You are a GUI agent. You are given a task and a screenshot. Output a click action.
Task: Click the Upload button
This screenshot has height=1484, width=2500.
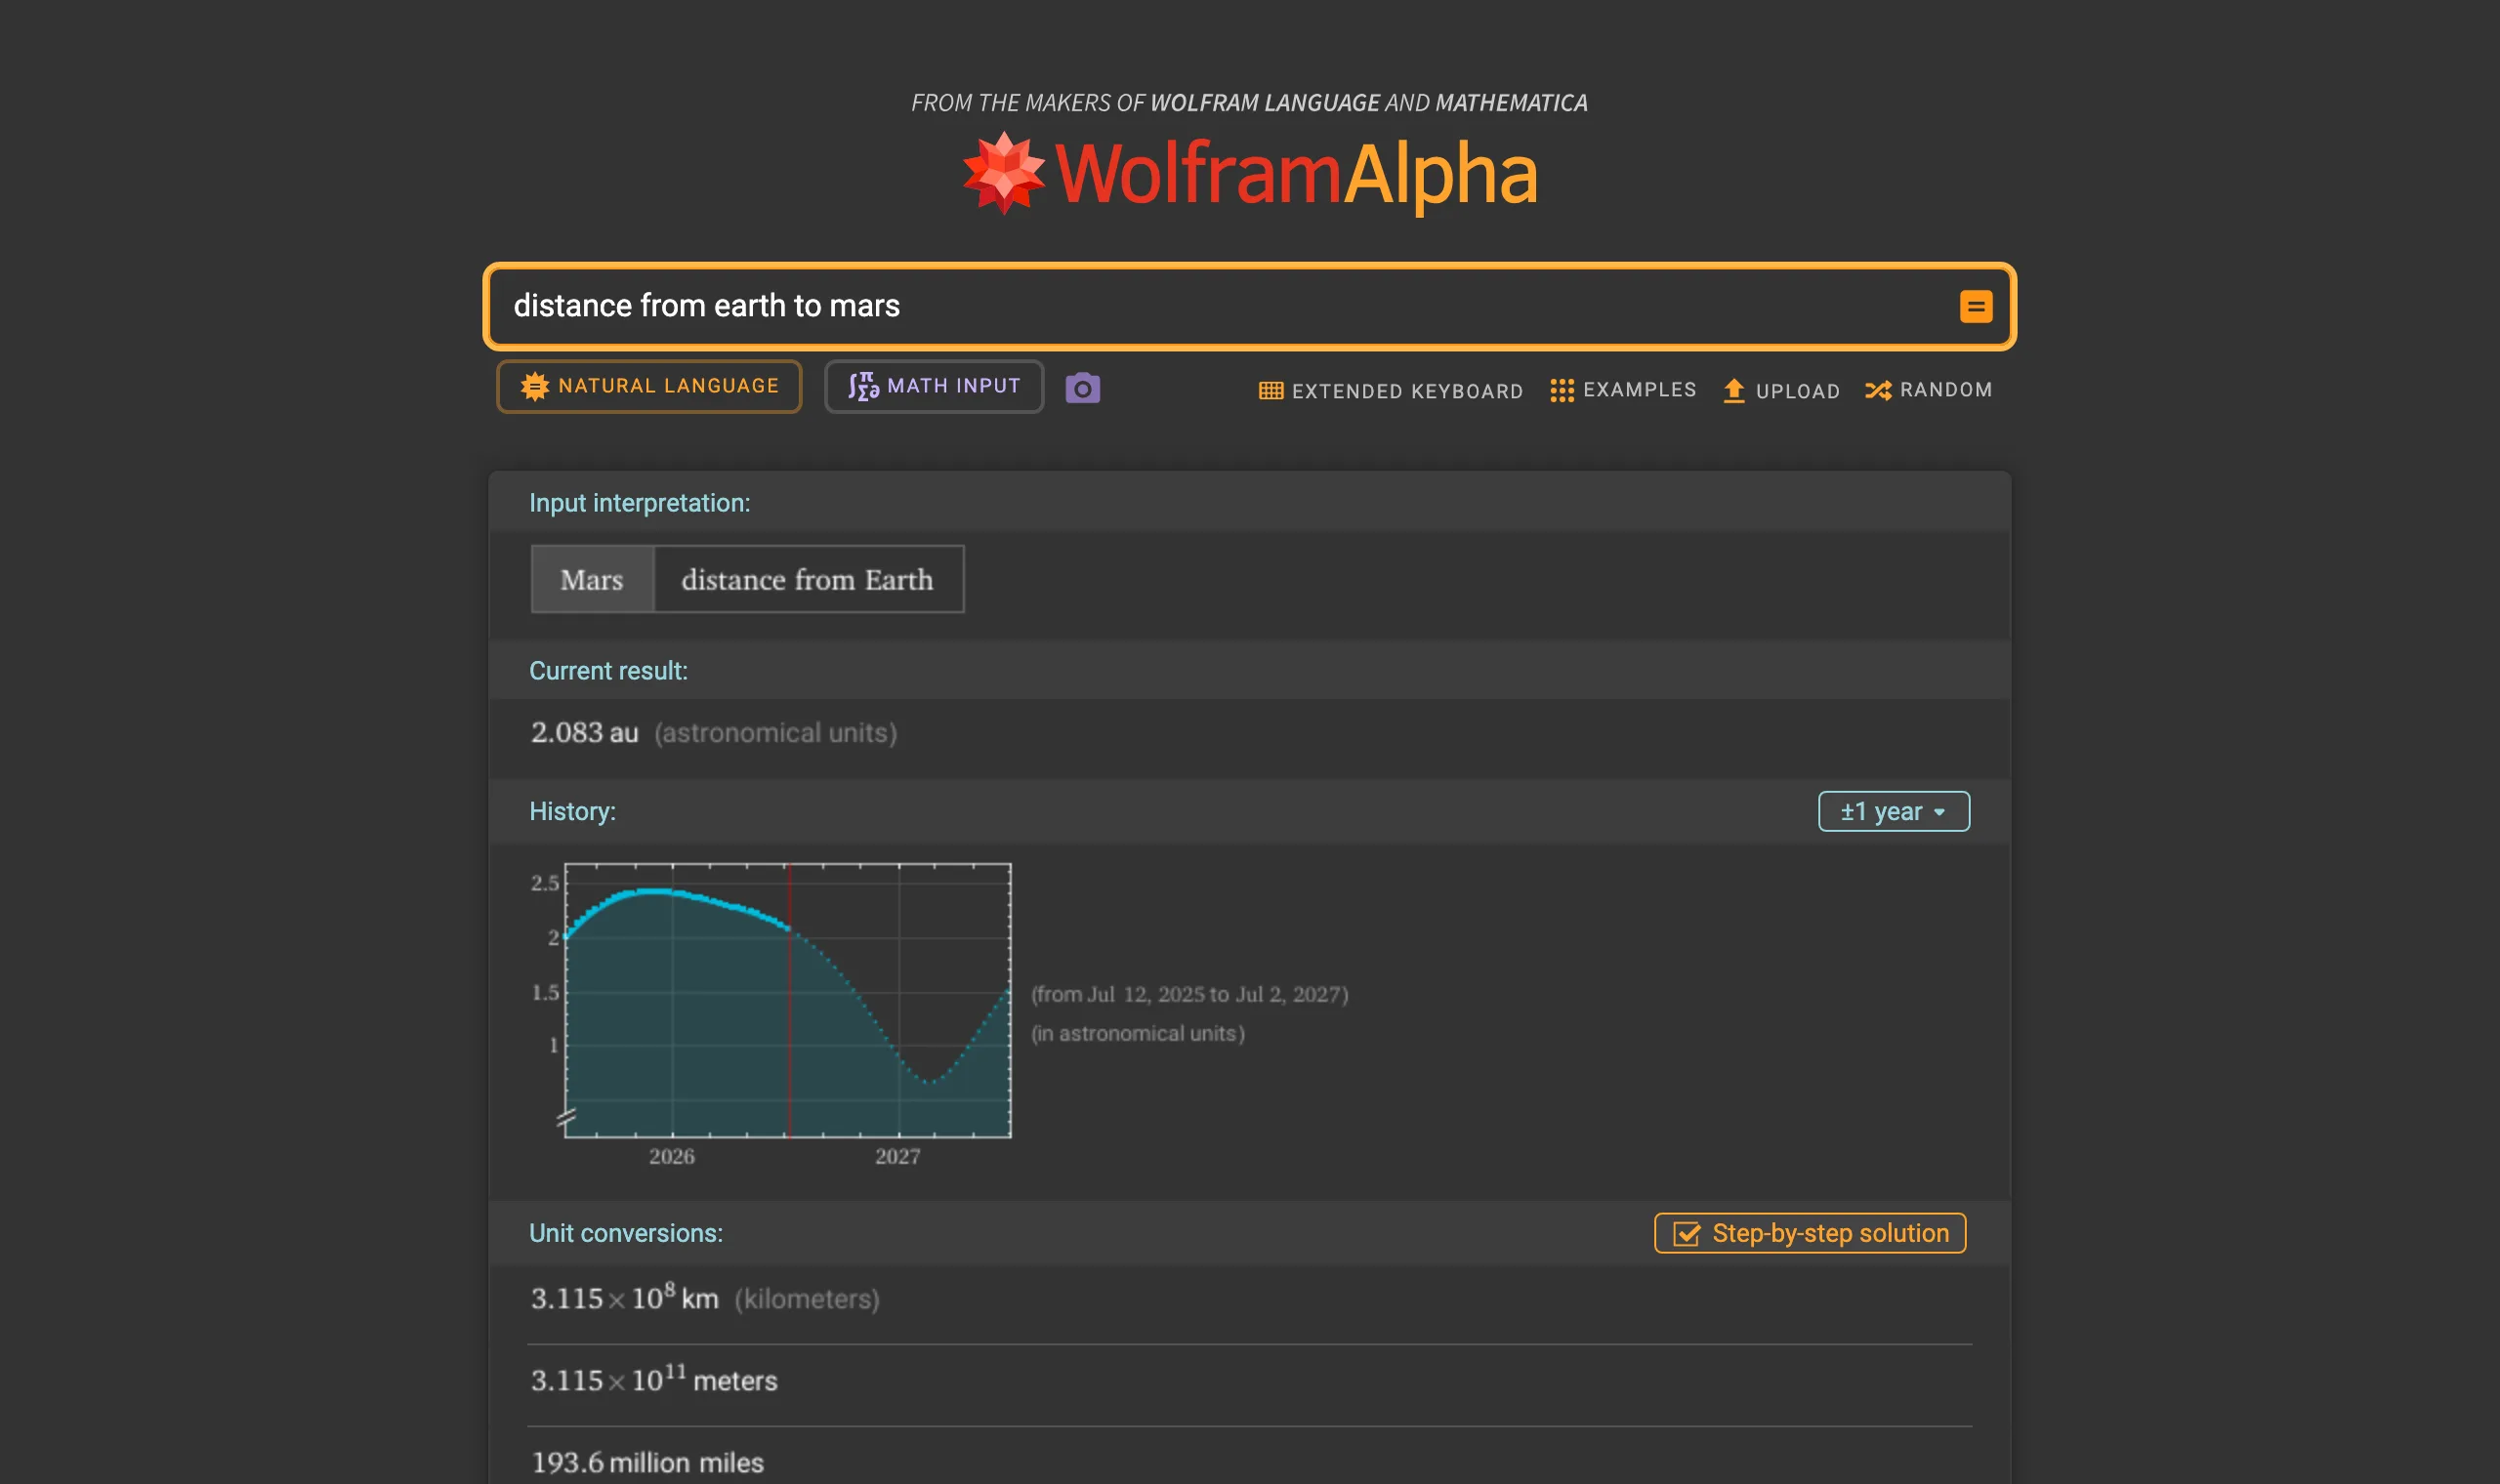[x=1781, y=391]
